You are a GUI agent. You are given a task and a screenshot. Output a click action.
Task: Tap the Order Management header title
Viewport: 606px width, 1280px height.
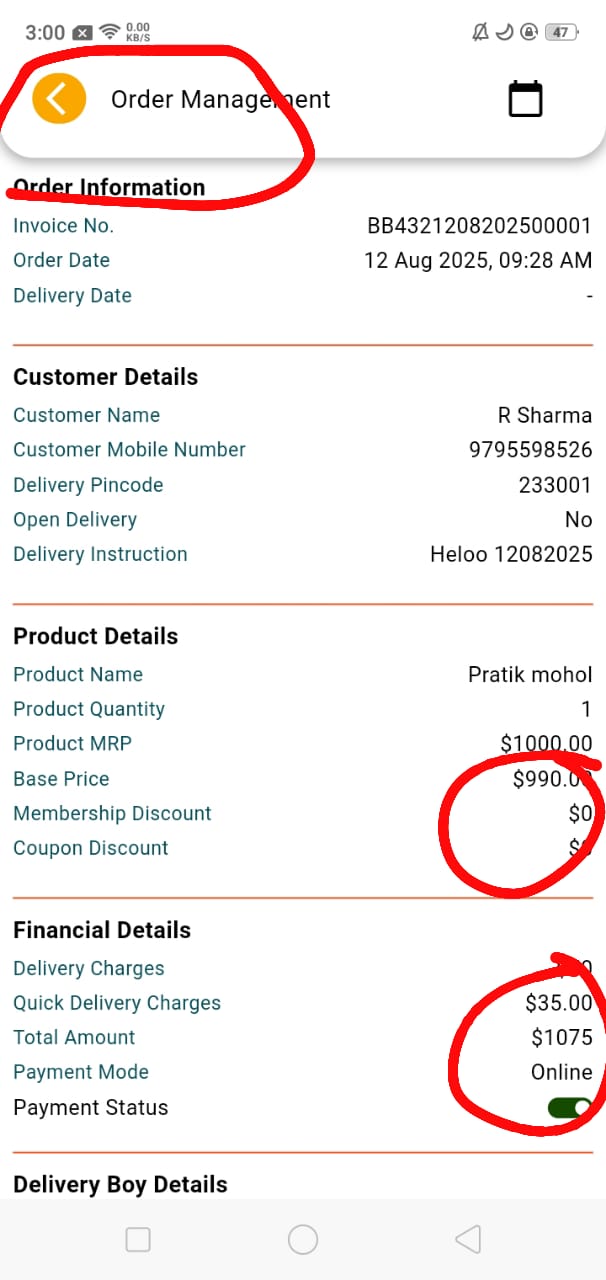coord(220,99)
